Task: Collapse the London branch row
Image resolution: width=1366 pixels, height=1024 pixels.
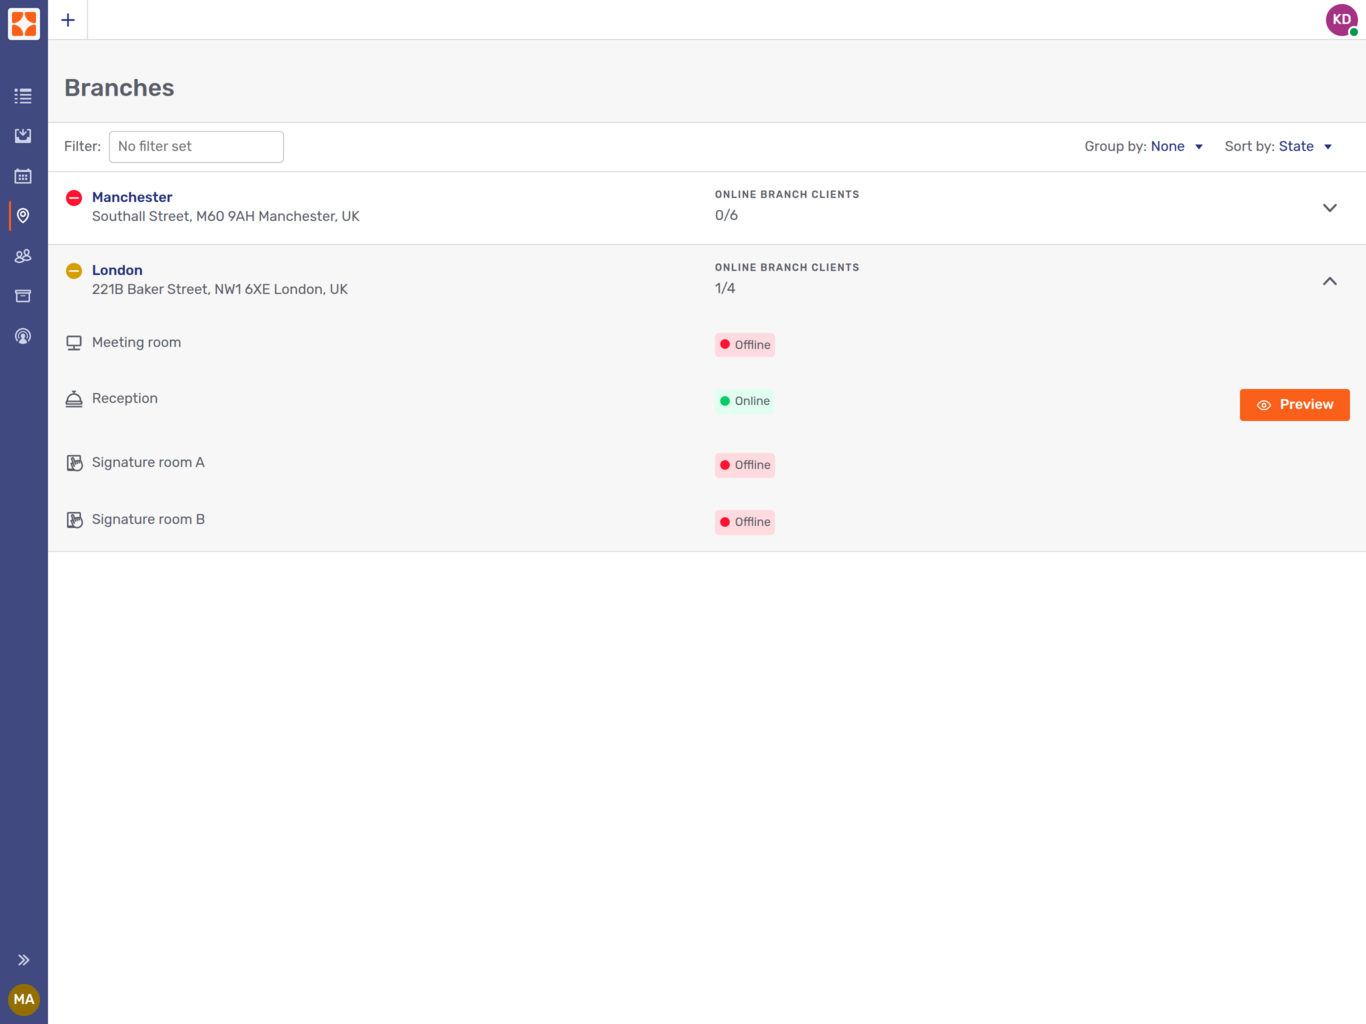Action: [1329, 281]
